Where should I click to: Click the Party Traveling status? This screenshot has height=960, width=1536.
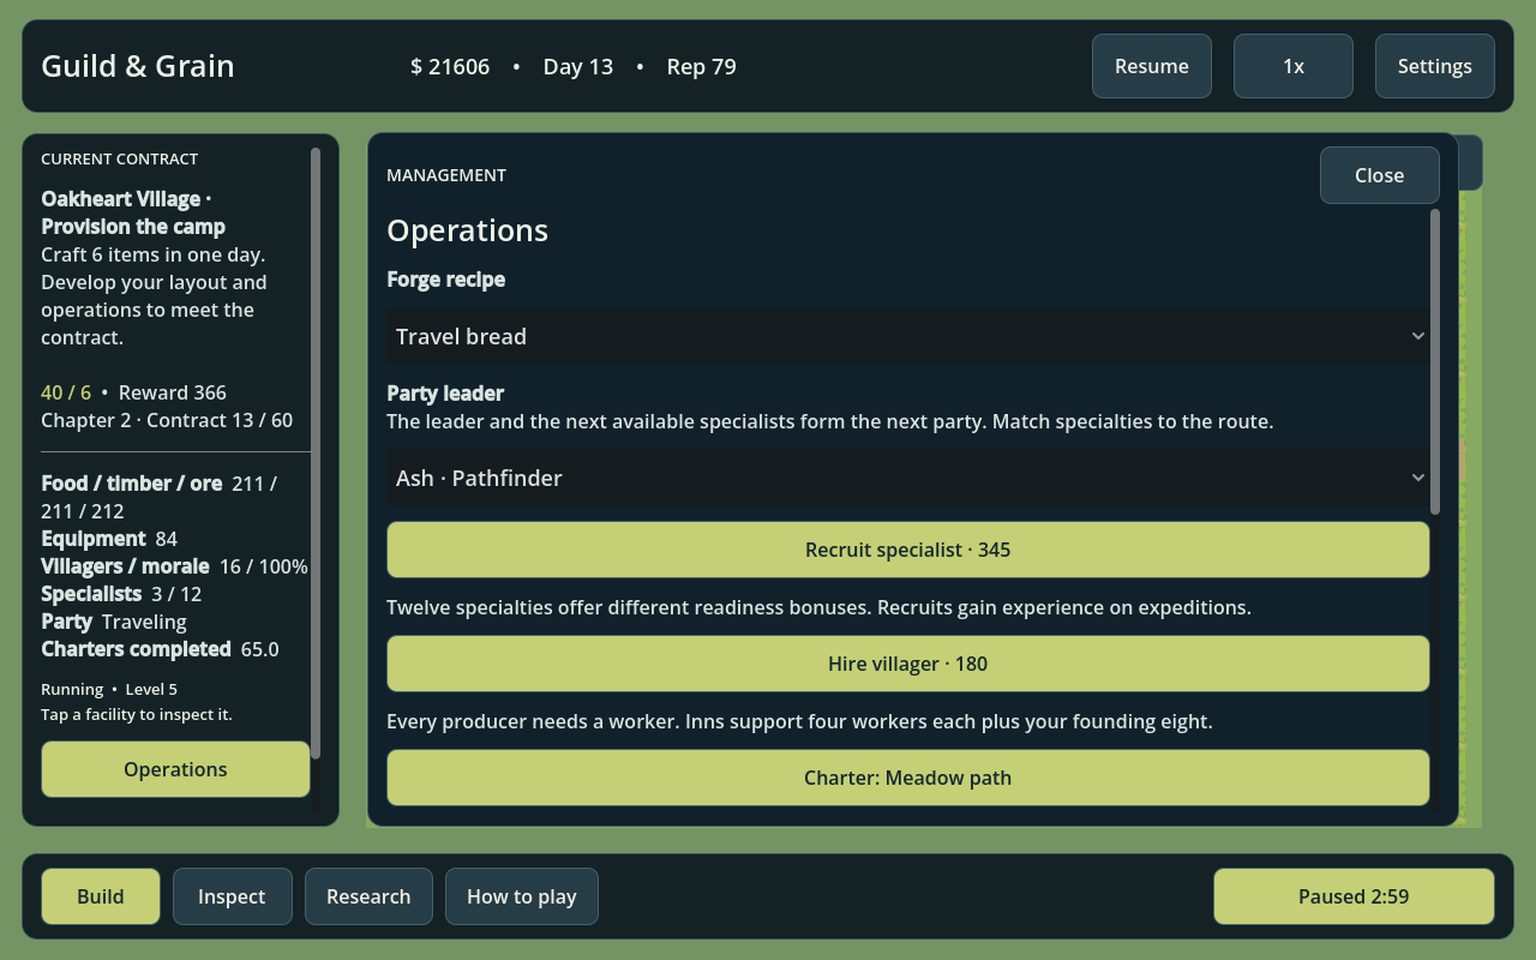tap(114, 622)
